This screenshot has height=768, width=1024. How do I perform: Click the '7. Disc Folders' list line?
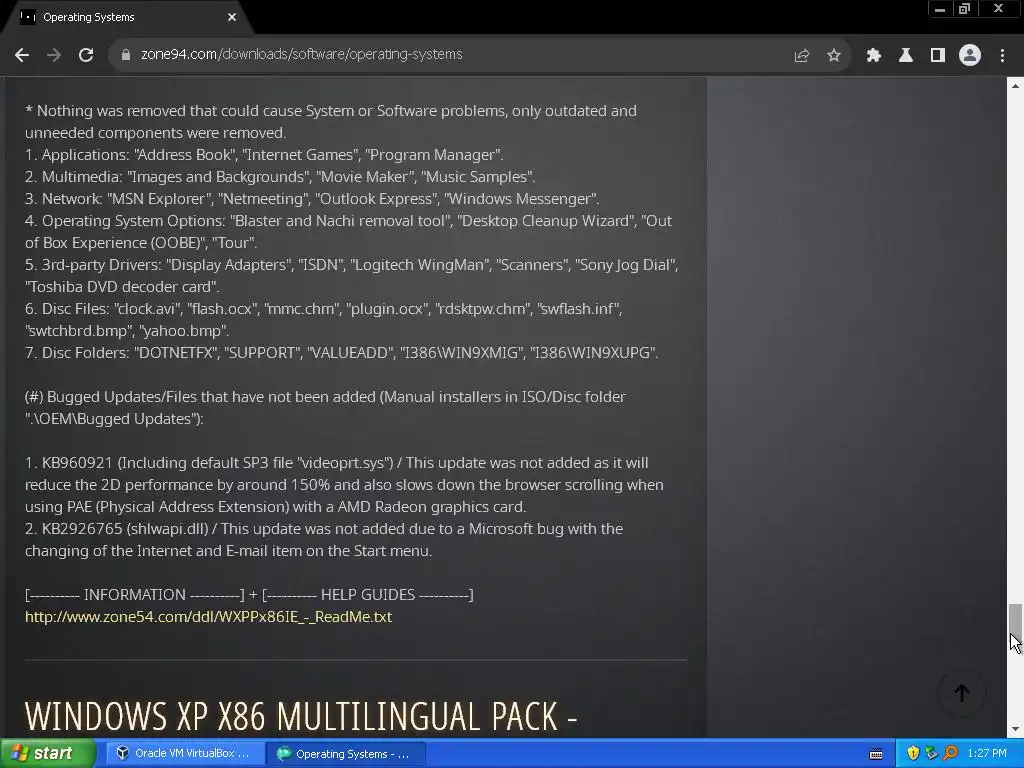342,353
